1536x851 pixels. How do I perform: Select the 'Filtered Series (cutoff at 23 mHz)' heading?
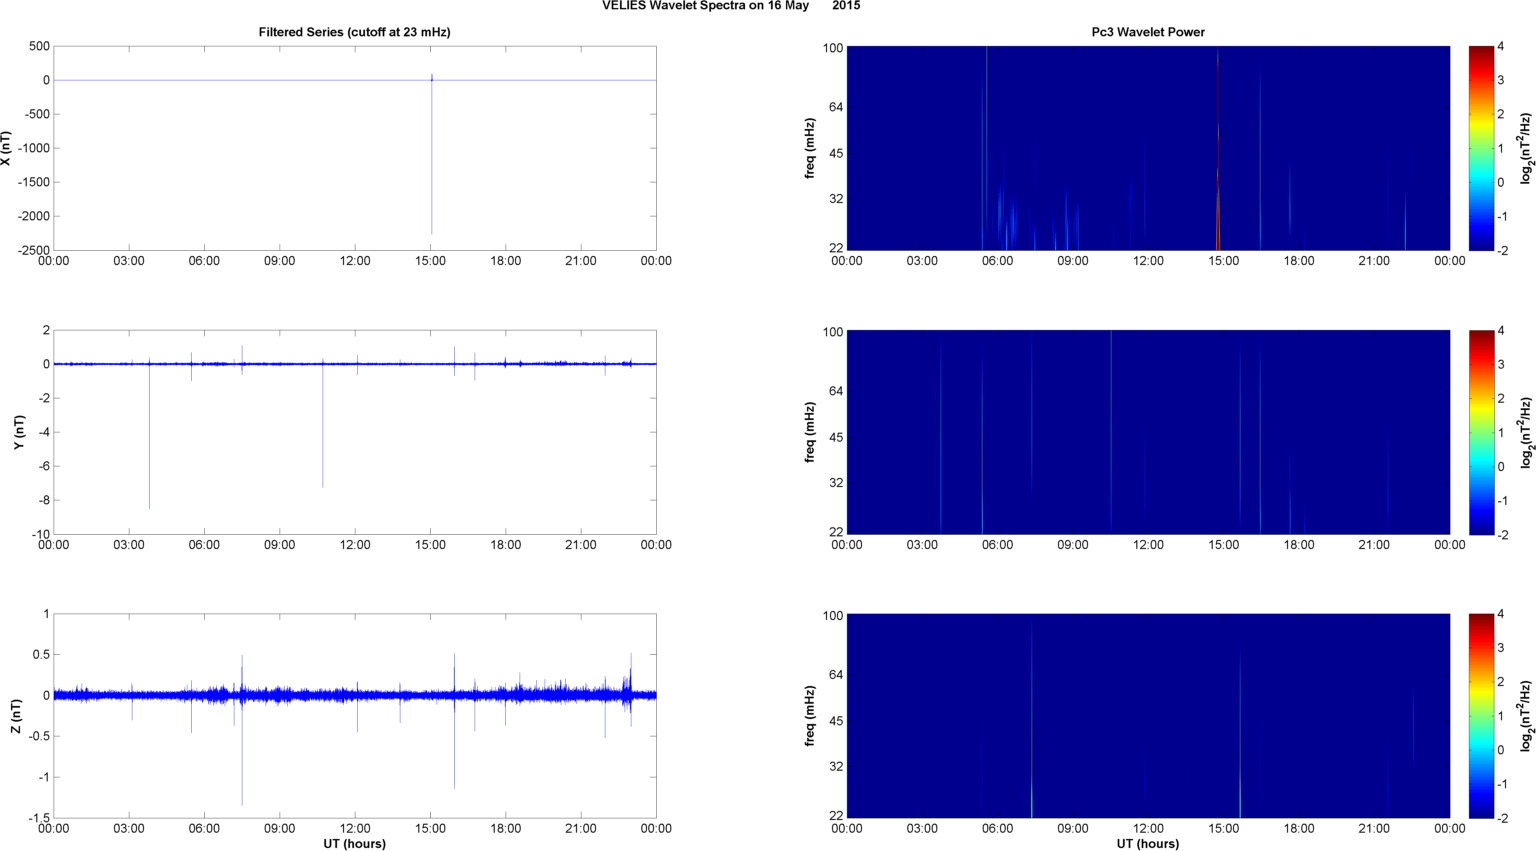pyautogui.click(x=355, y=32)
